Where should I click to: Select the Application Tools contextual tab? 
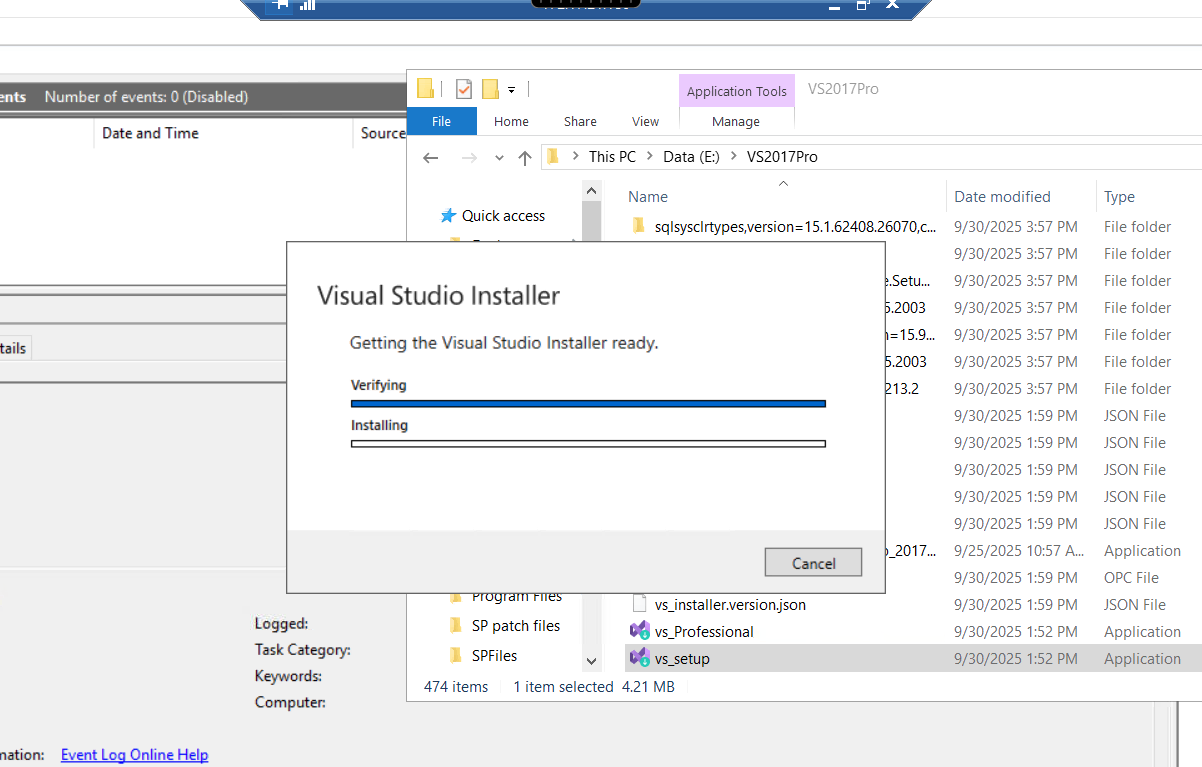(736, 91)
